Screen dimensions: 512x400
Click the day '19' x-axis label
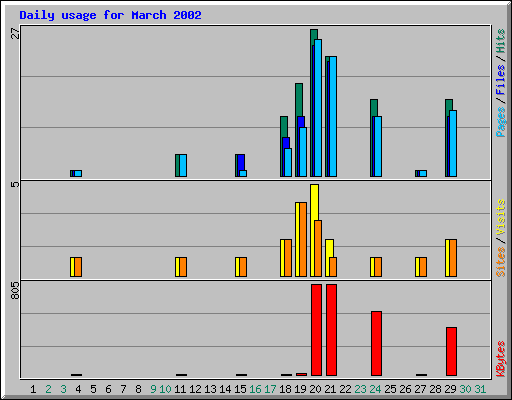click(x=300, y=389)
